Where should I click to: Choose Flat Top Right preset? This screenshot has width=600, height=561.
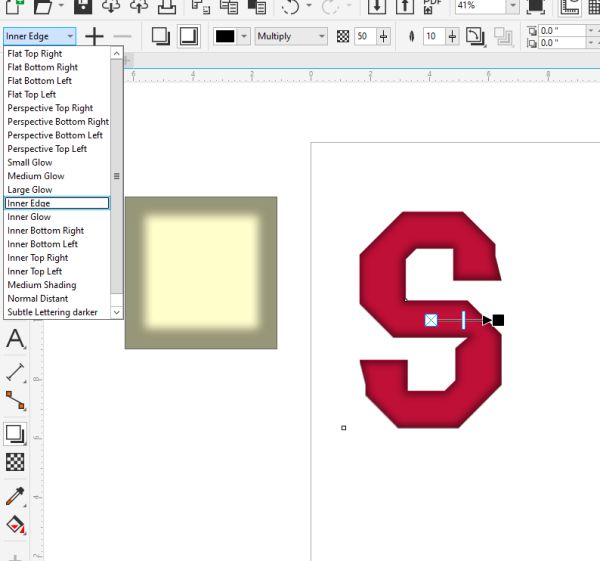pos(57,54)
